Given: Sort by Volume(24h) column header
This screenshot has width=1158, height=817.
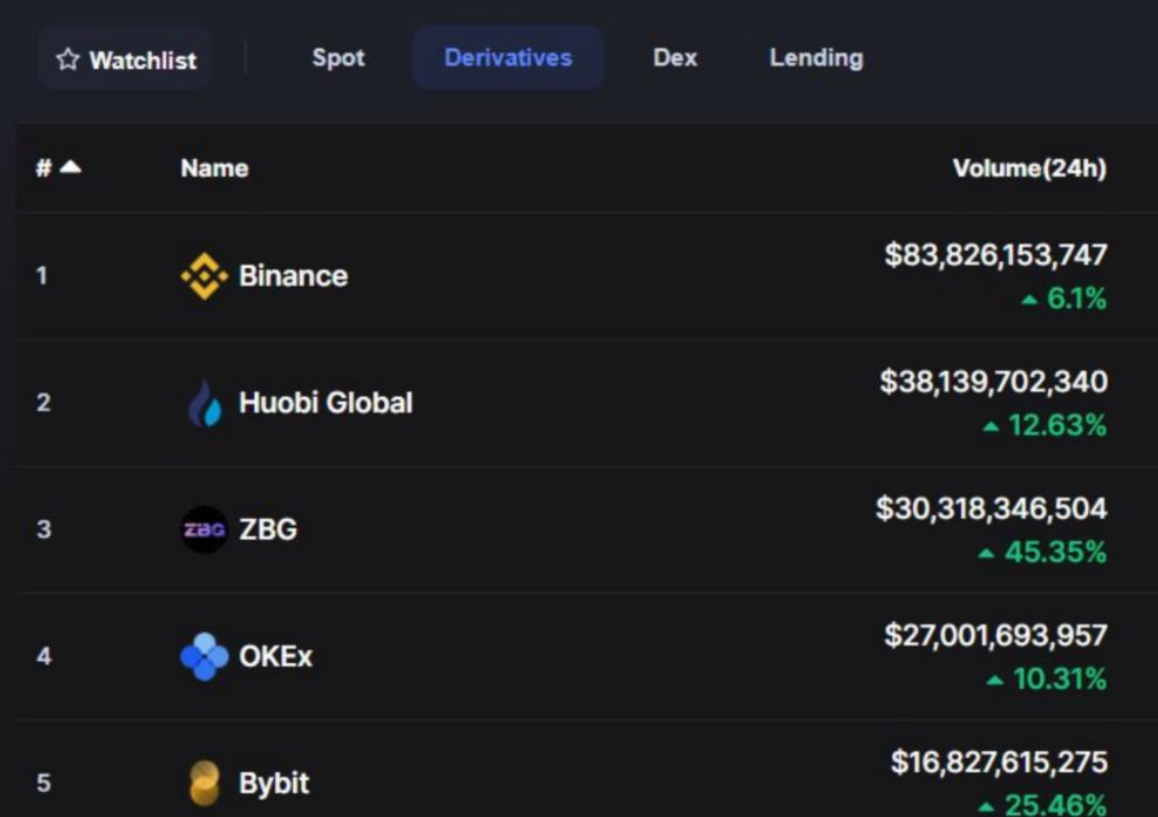Looking at the screenshot, I should (x=1029, y=168).
